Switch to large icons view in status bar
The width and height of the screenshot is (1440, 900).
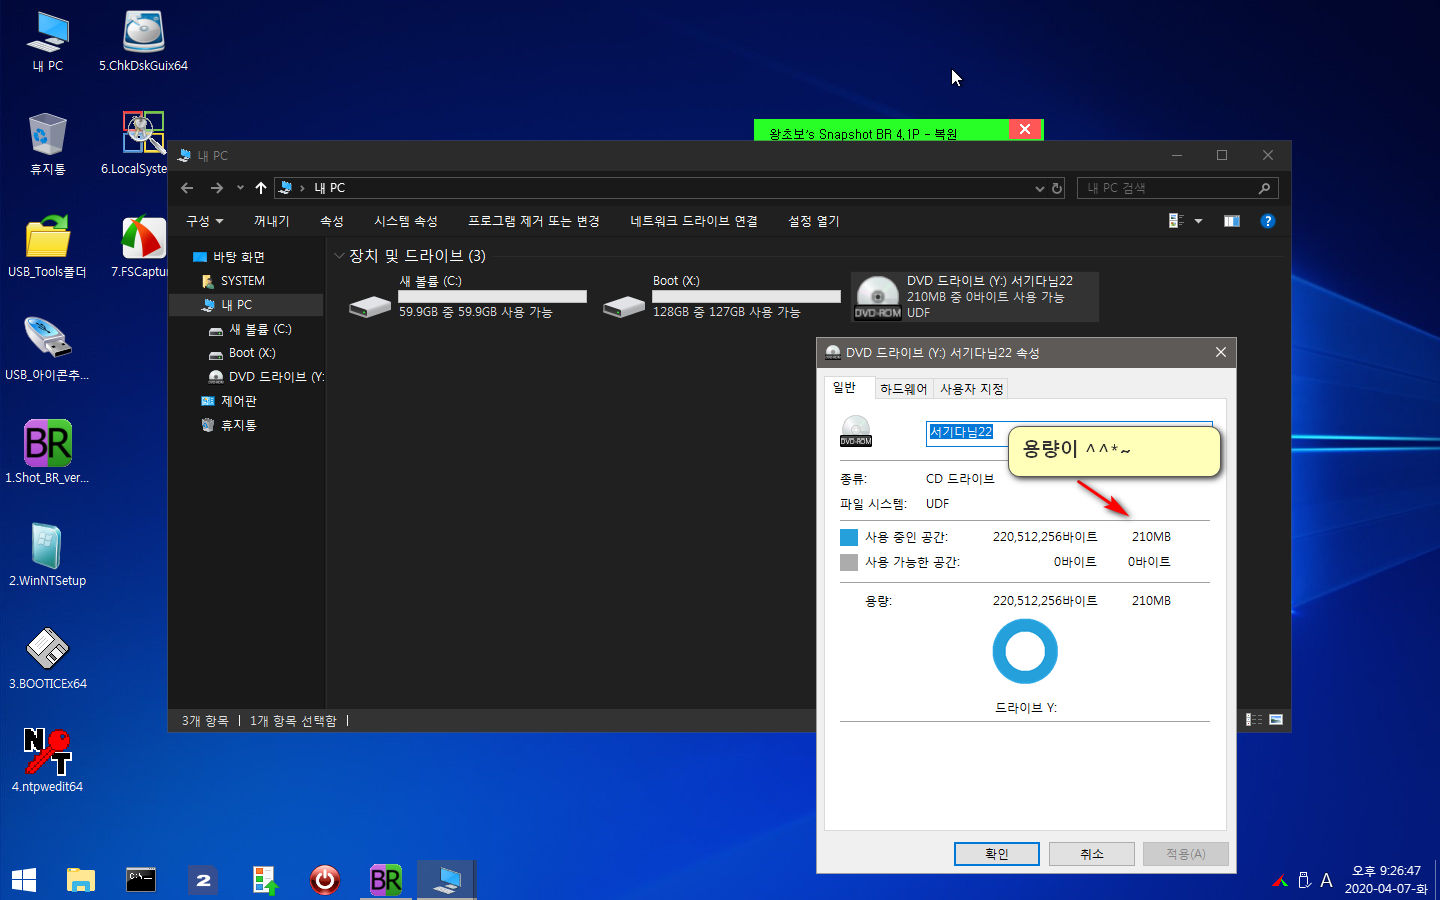1276,720
